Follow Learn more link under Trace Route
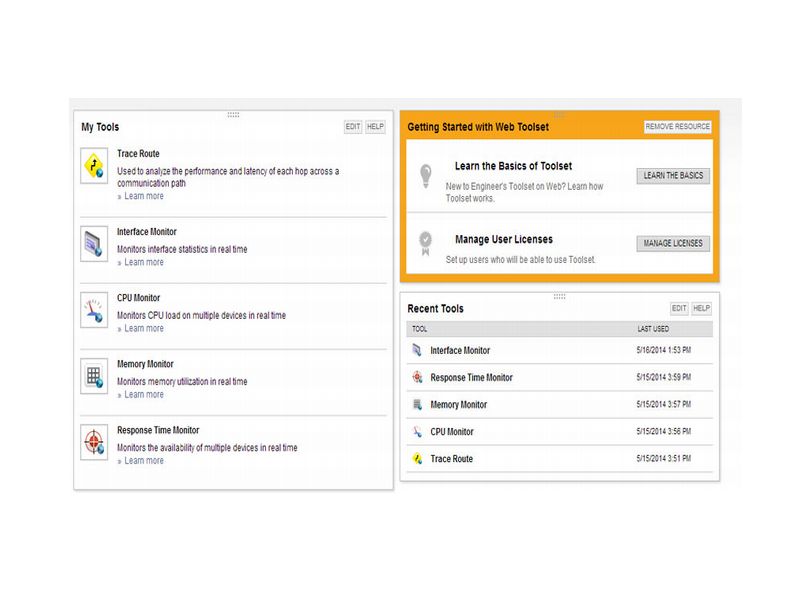800x600 pixels. [144, 196]
